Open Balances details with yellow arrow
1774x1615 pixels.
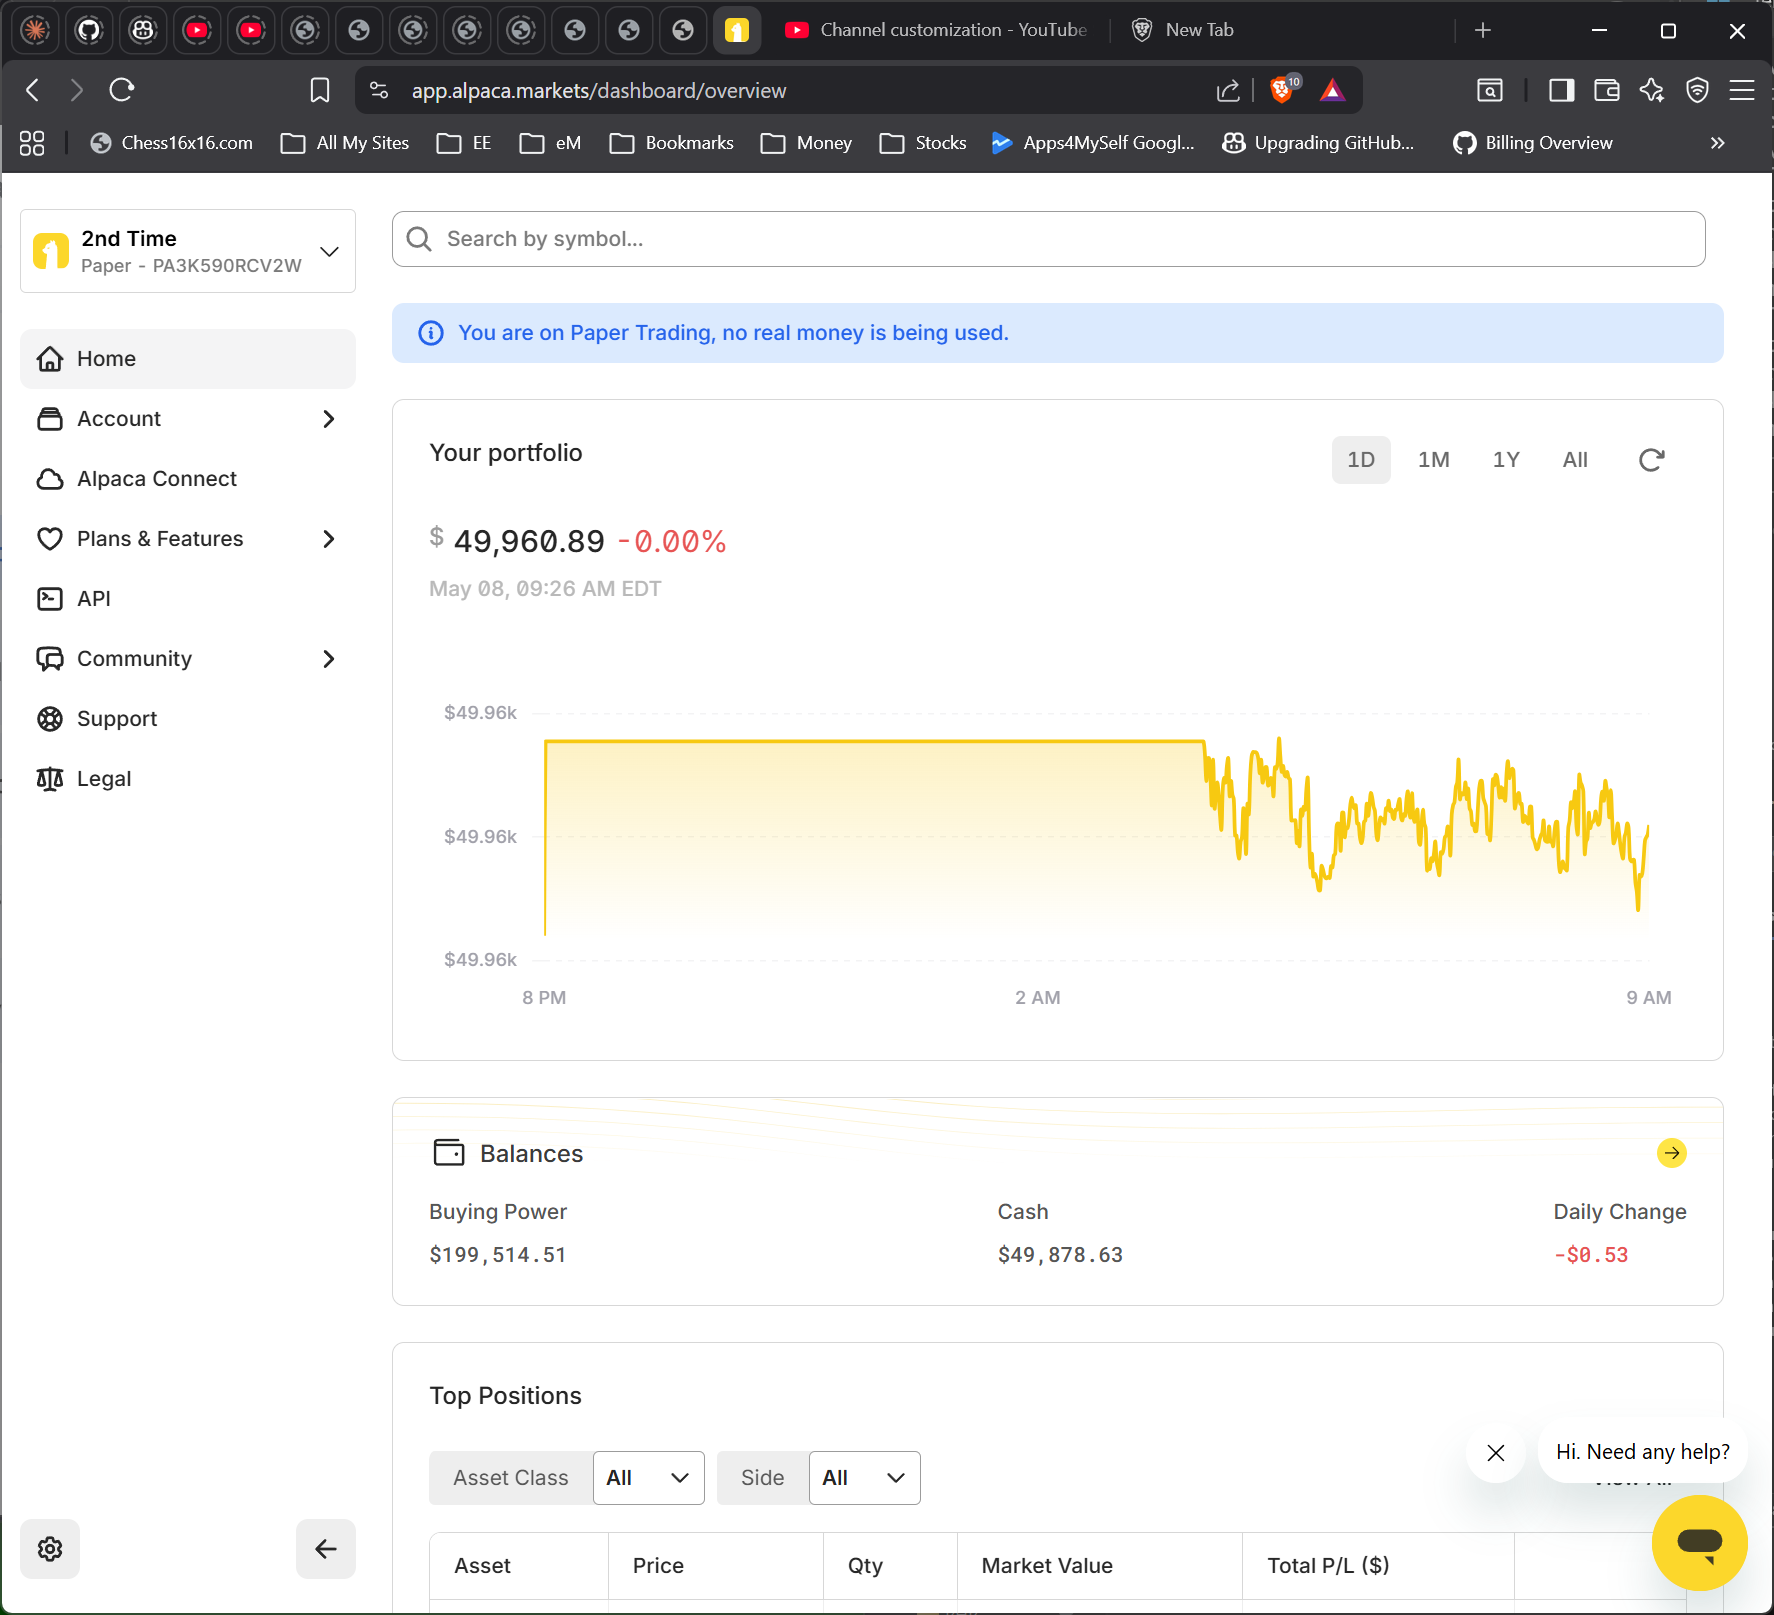tap(1672, 1153)
